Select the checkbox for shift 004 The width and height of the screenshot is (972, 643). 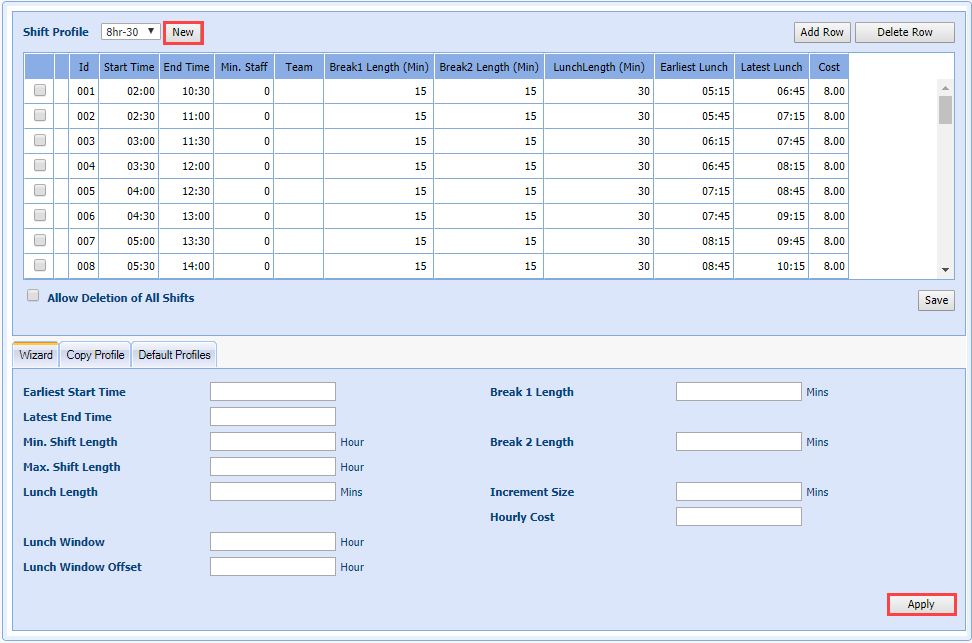pos(40,165)
